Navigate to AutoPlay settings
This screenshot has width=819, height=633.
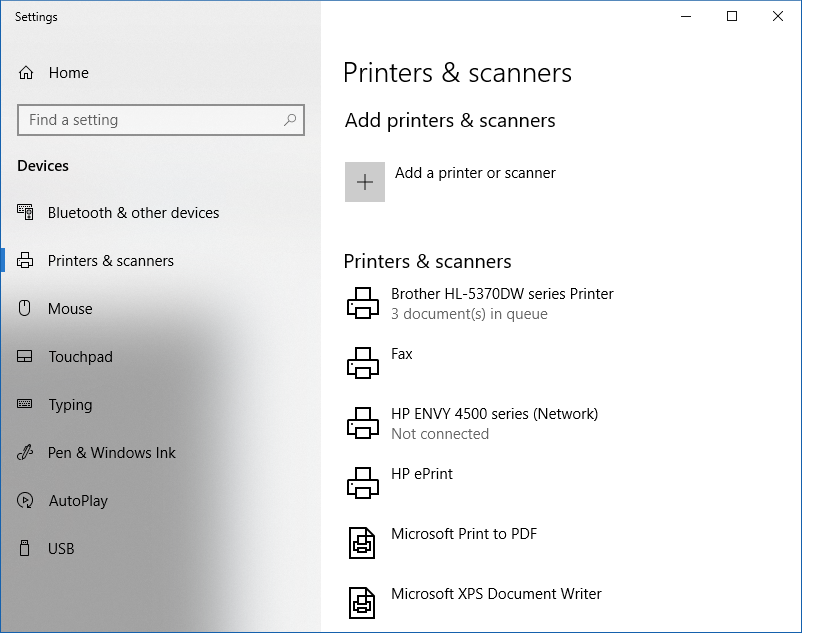click(x=78, y=501)
